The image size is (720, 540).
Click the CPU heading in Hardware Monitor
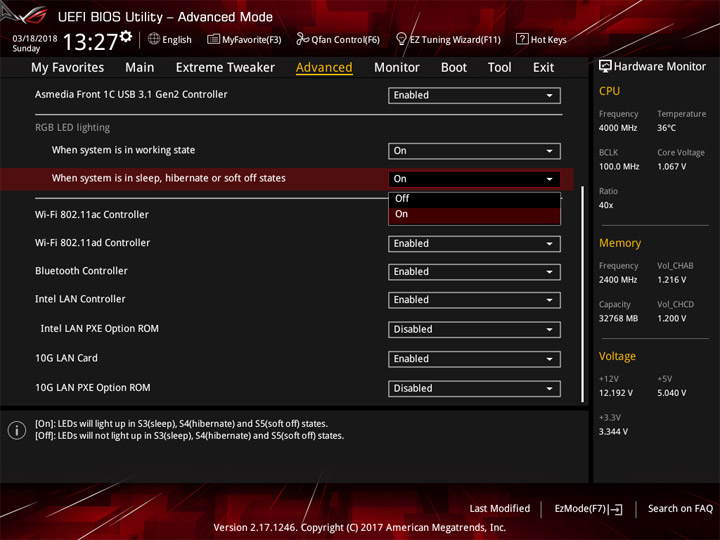[609, 91]
